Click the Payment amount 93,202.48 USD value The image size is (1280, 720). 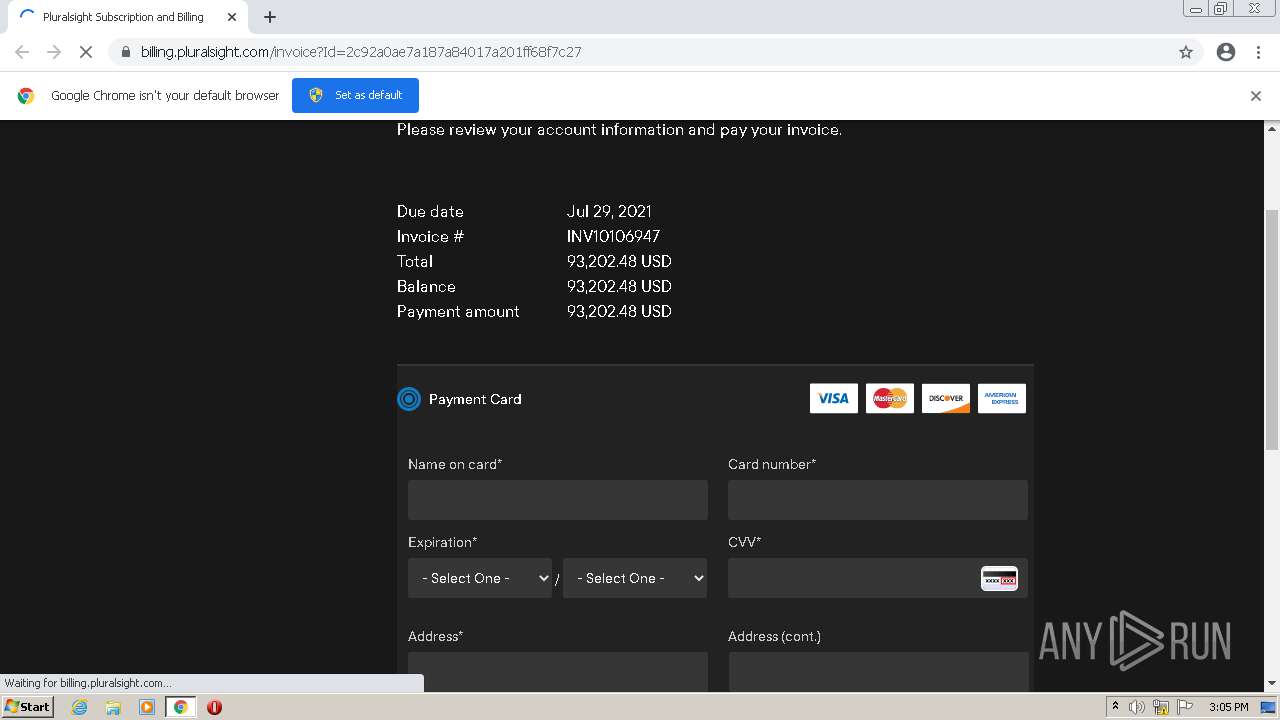(x=619, y=311)
